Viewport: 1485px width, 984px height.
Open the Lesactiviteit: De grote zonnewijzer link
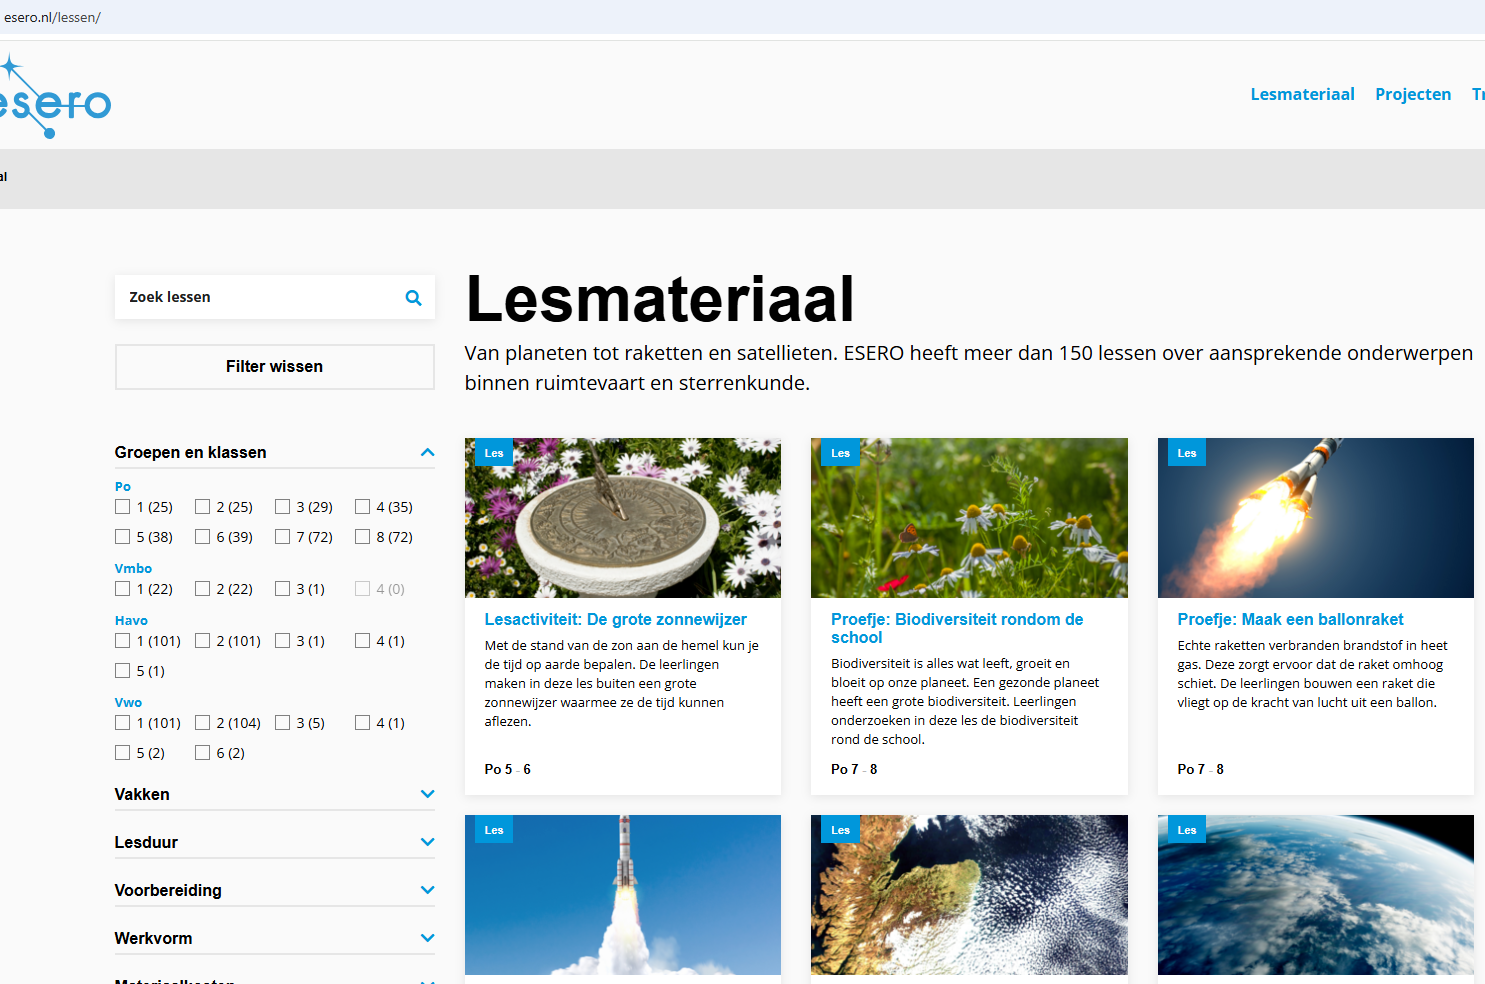615,620
